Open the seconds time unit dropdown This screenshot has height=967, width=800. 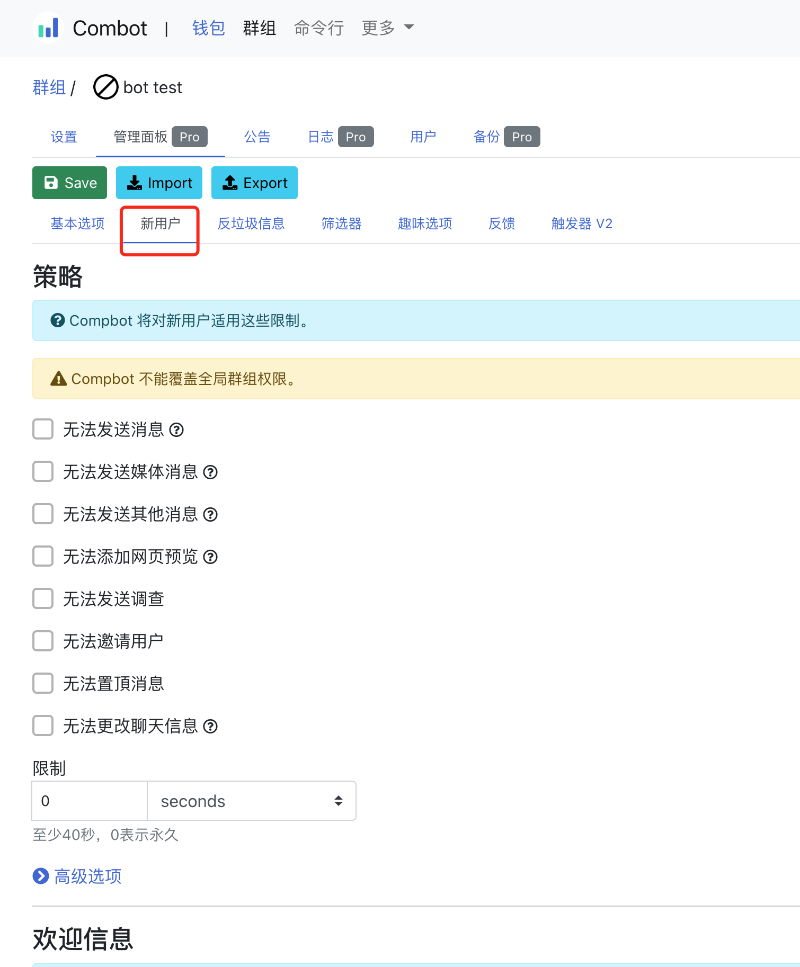point(251,801)
